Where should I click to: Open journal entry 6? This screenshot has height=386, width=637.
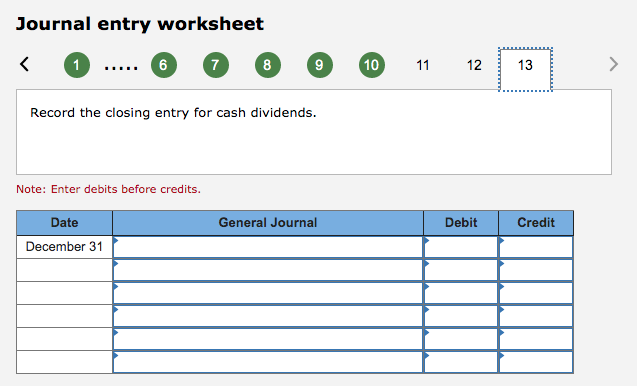(164, 65)
